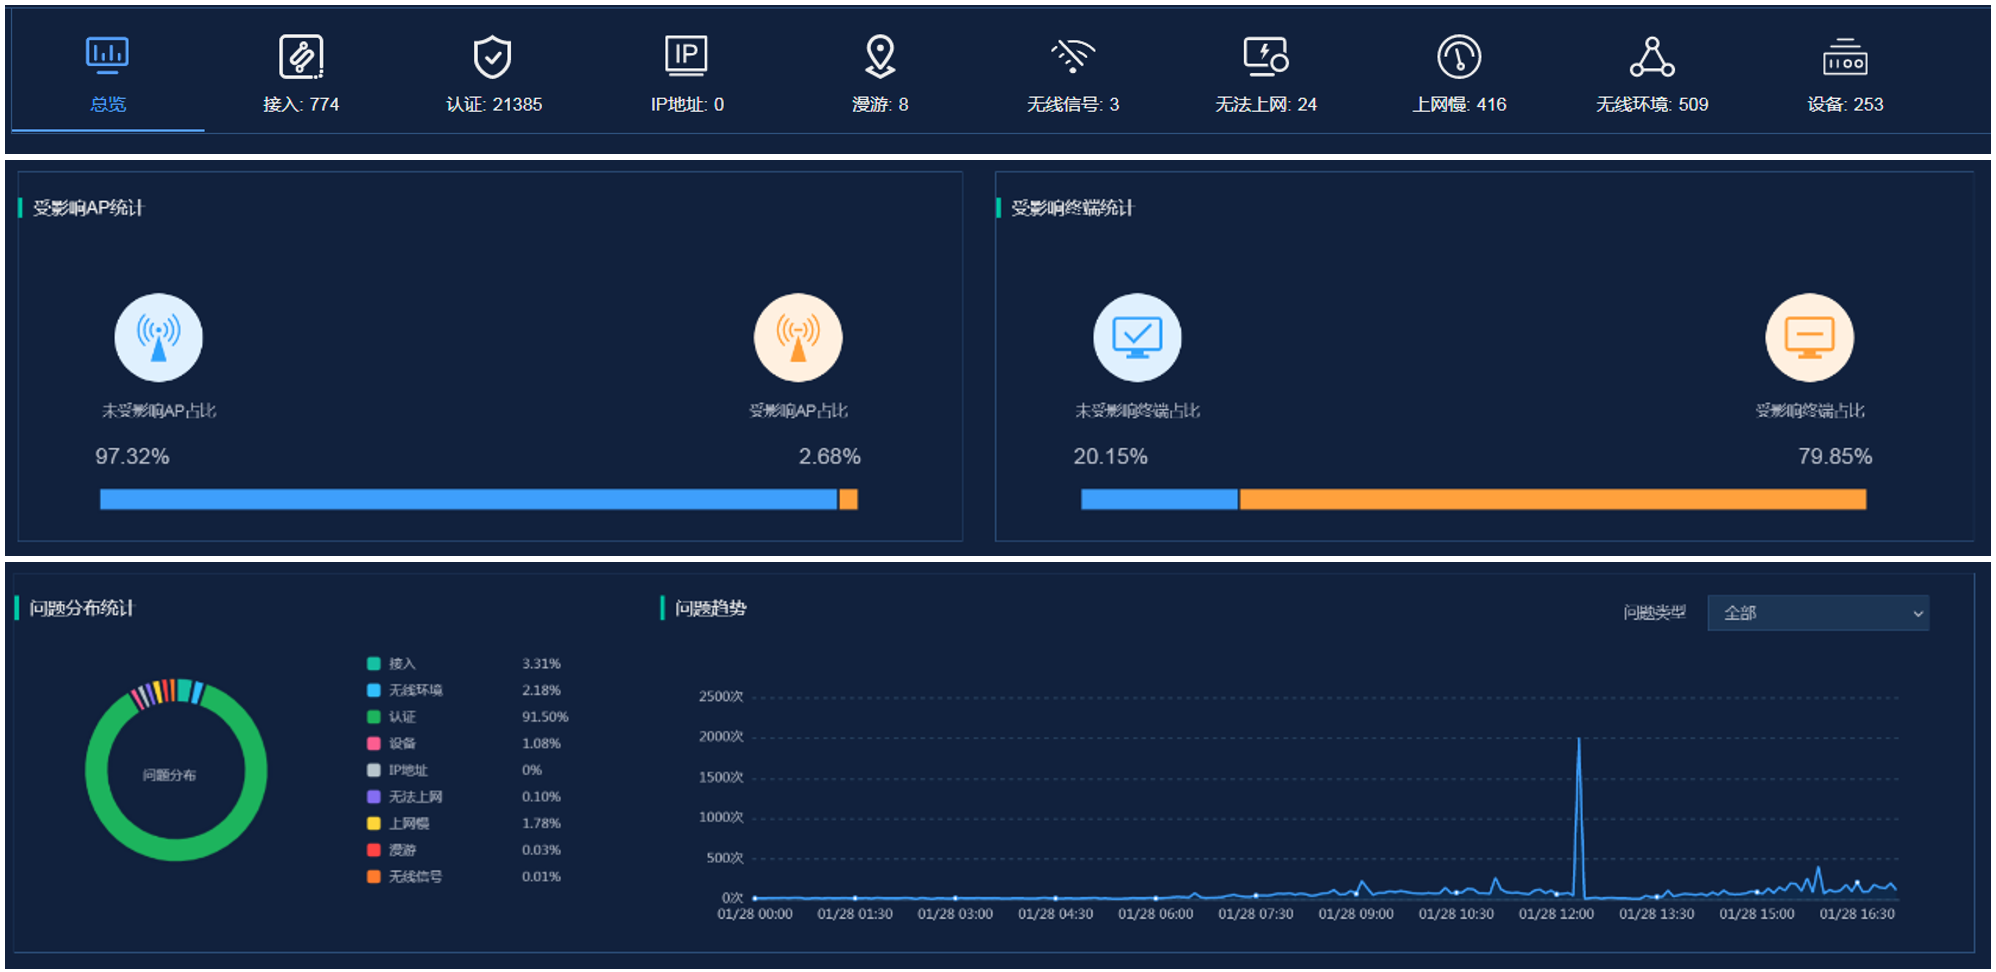Image resolution: width=1996 pixels, height=972 pixels.
Task: Click the 2500次 y-axis label
Action: (721, 696)
